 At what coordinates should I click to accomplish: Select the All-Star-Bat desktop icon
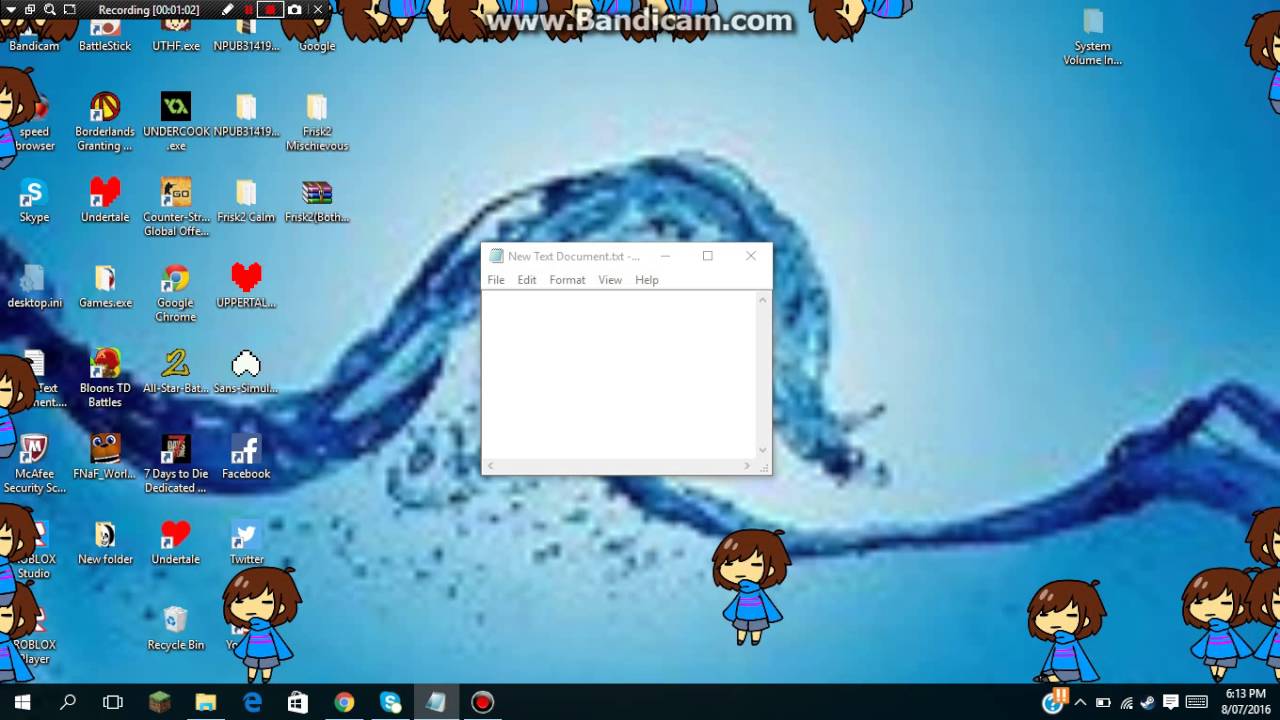[176, 371]
